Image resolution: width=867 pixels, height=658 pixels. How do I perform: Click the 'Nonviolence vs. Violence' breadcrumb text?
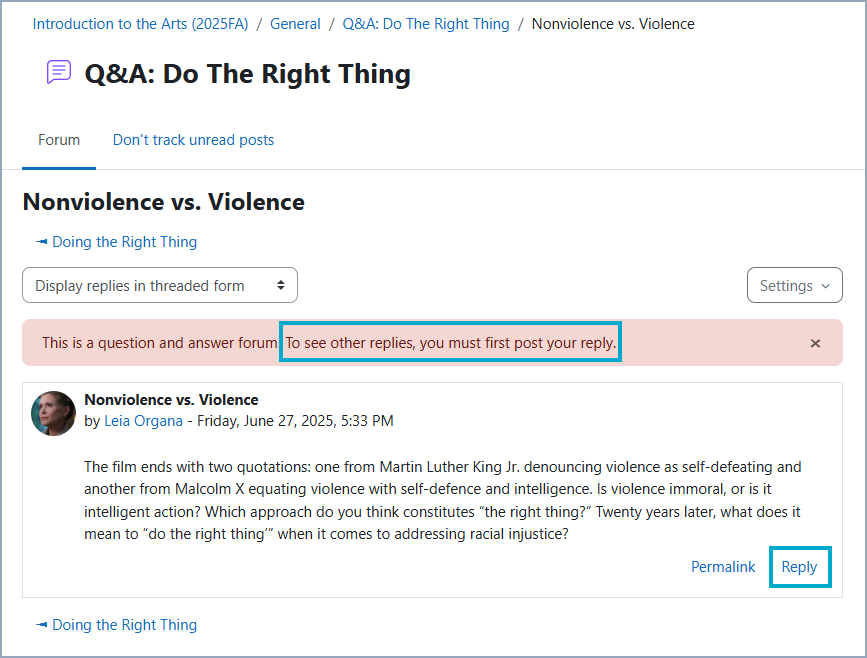[612, 23]
